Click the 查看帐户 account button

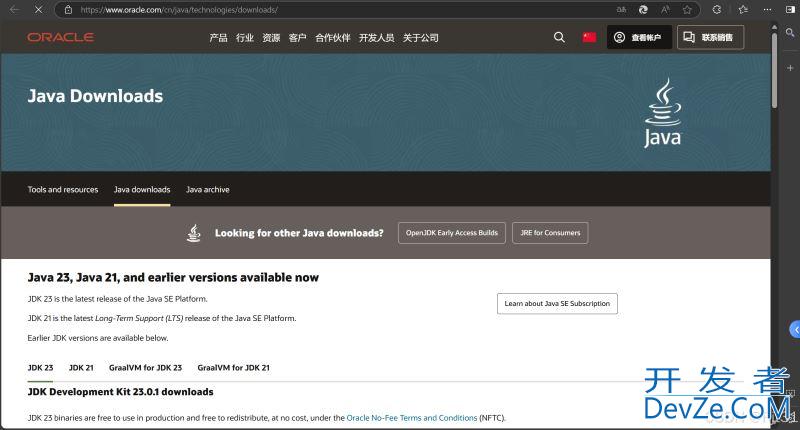click(x=639, y=37)
